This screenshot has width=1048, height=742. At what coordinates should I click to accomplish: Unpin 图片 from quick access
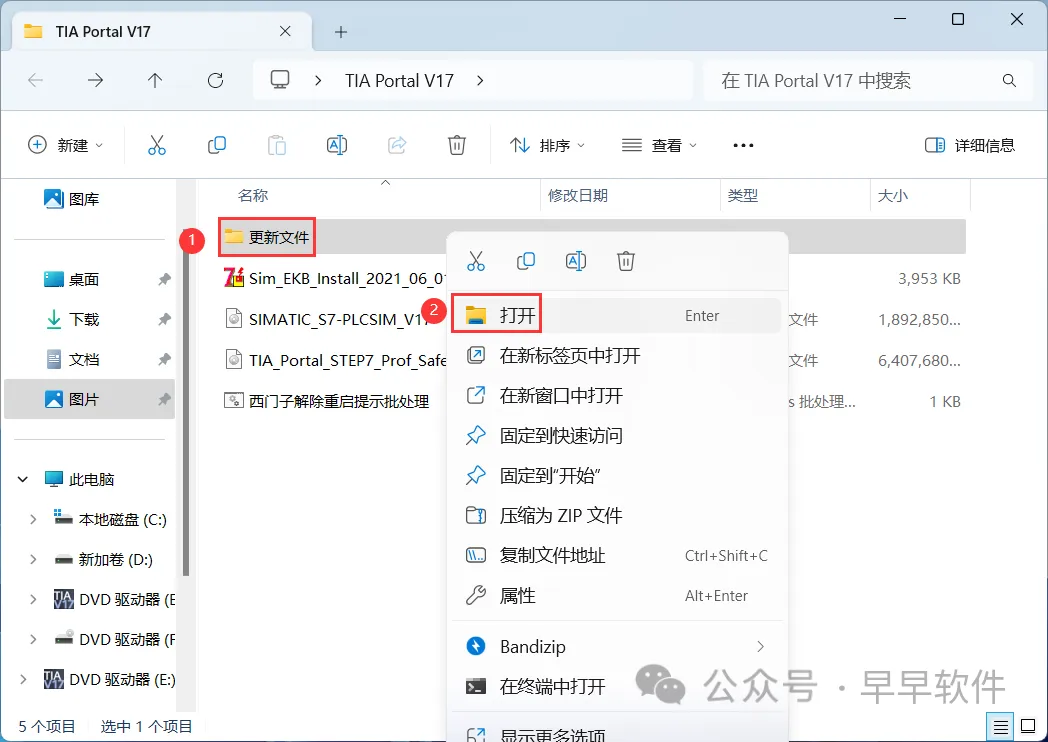click(x=164, y=400)
